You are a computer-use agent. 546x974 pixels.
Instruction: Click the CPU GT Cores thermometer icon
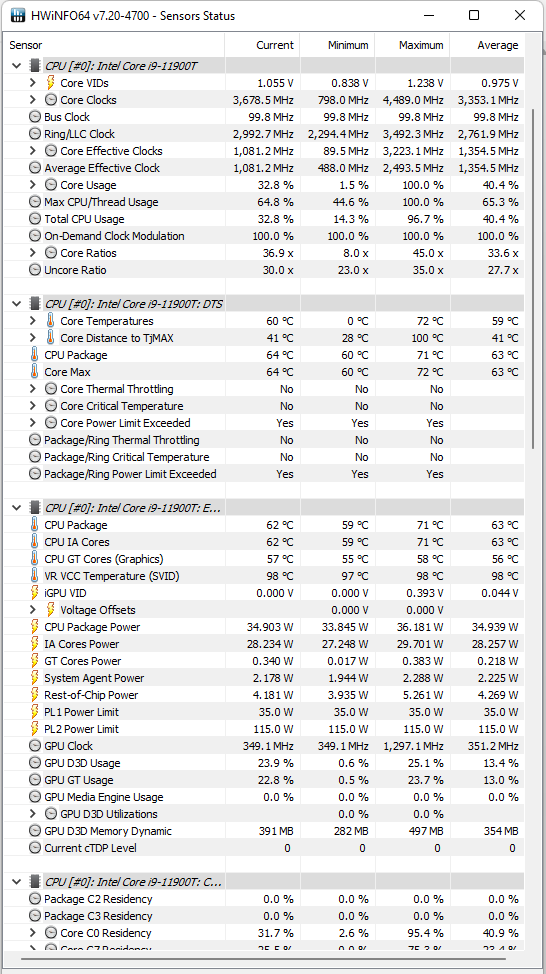pyautogui.click(x=35, y=559)
